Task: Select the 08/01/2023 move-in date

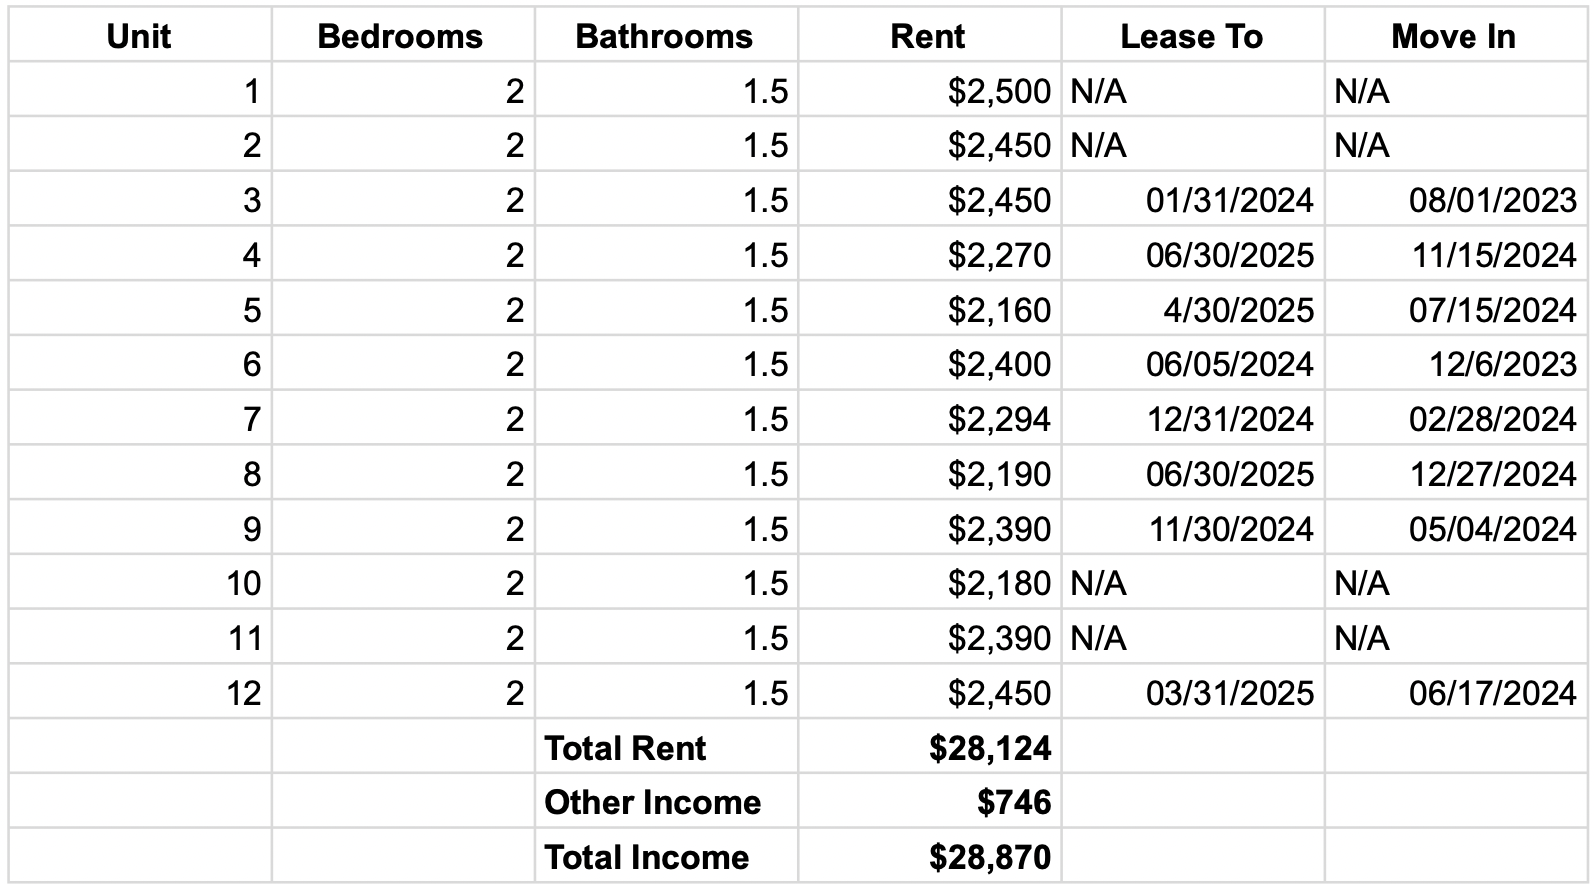Action: [1492, 201]
